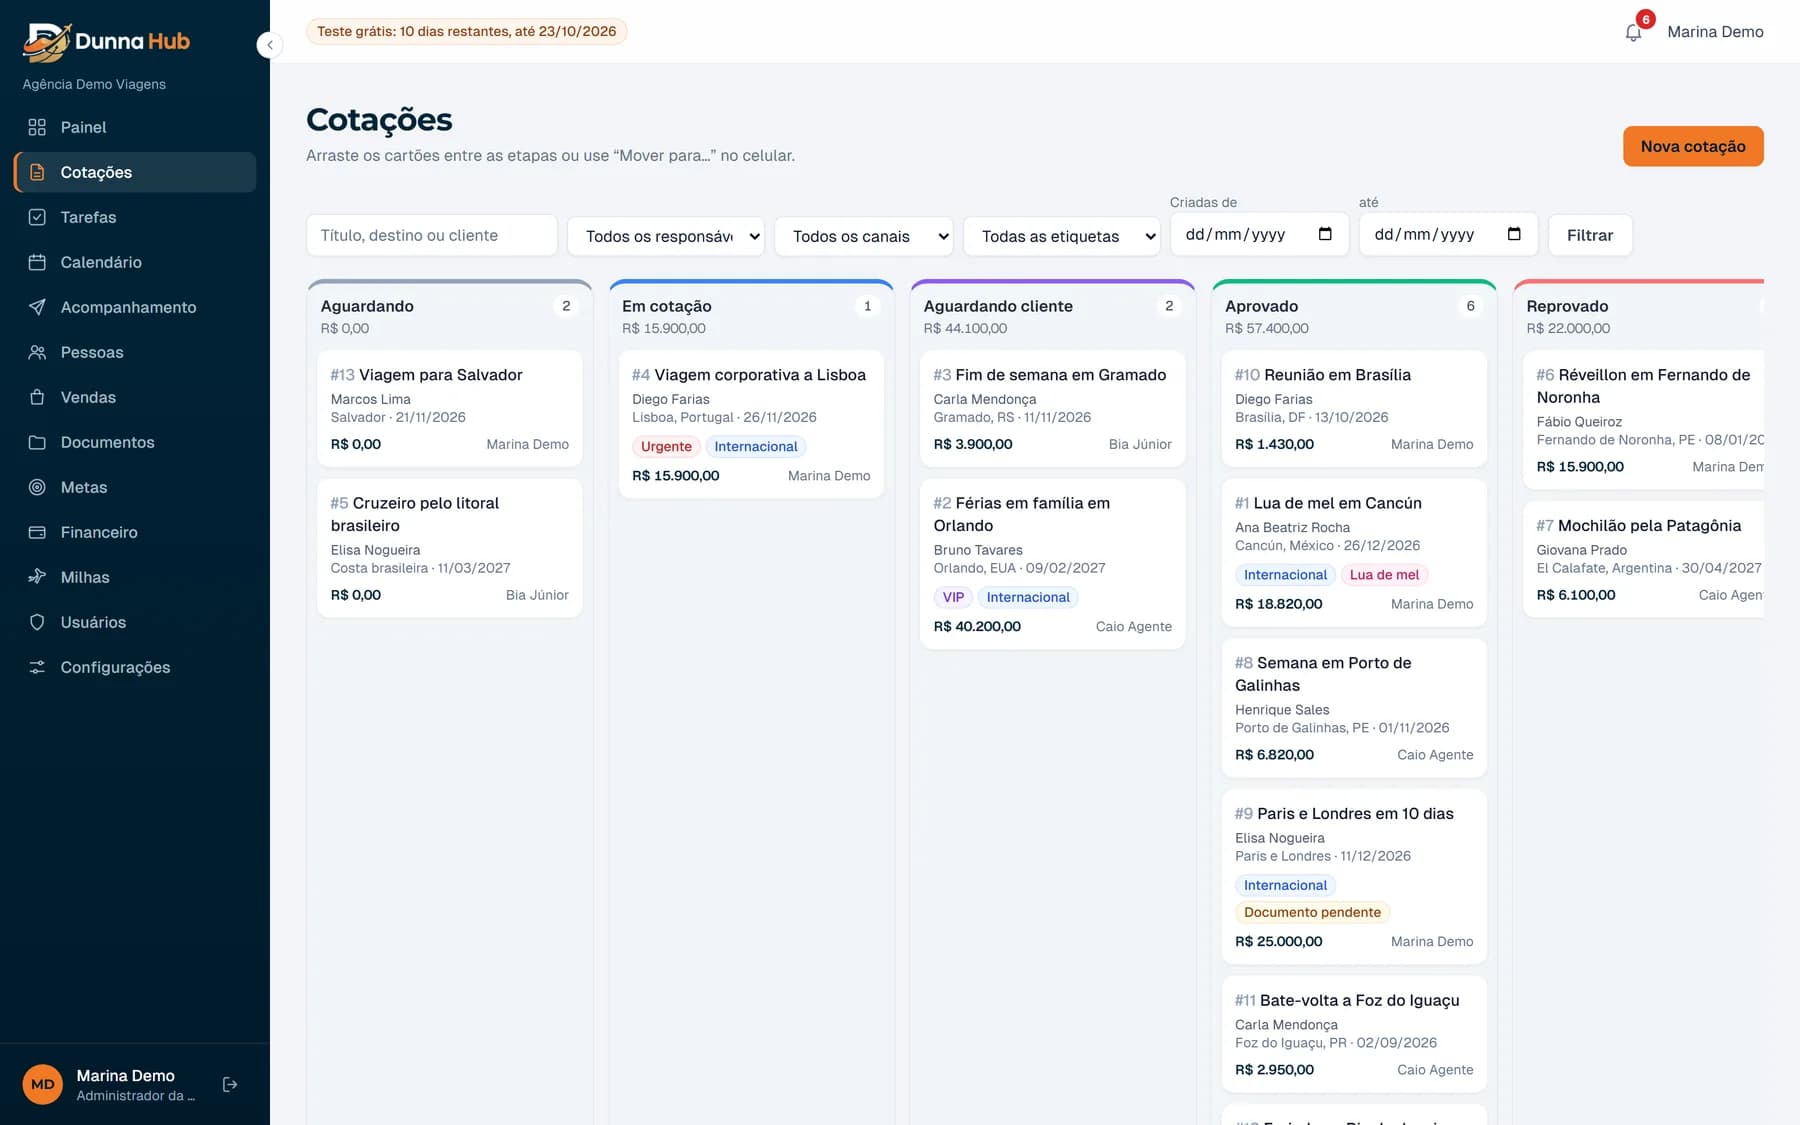Screen dimensions: 1800x1125
Task: Open card #2 Férias em família em Orlando
Action: 1052,564
